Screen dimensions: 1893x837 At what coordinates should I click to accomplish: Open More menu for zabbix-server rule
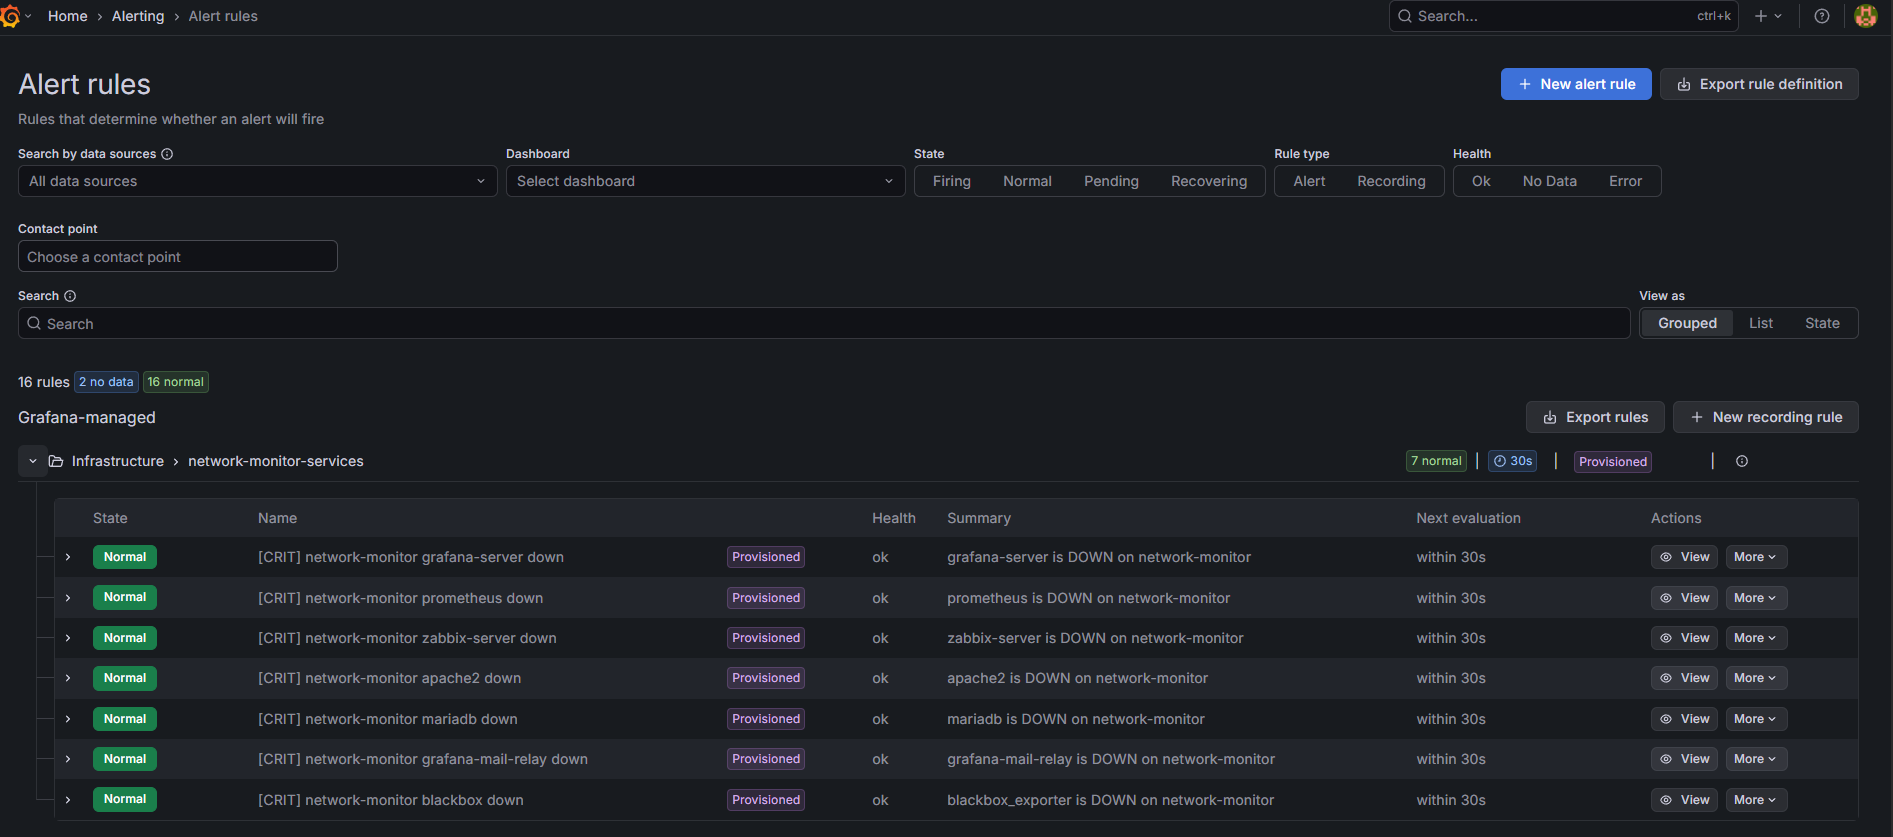(x=1755, y=638)
